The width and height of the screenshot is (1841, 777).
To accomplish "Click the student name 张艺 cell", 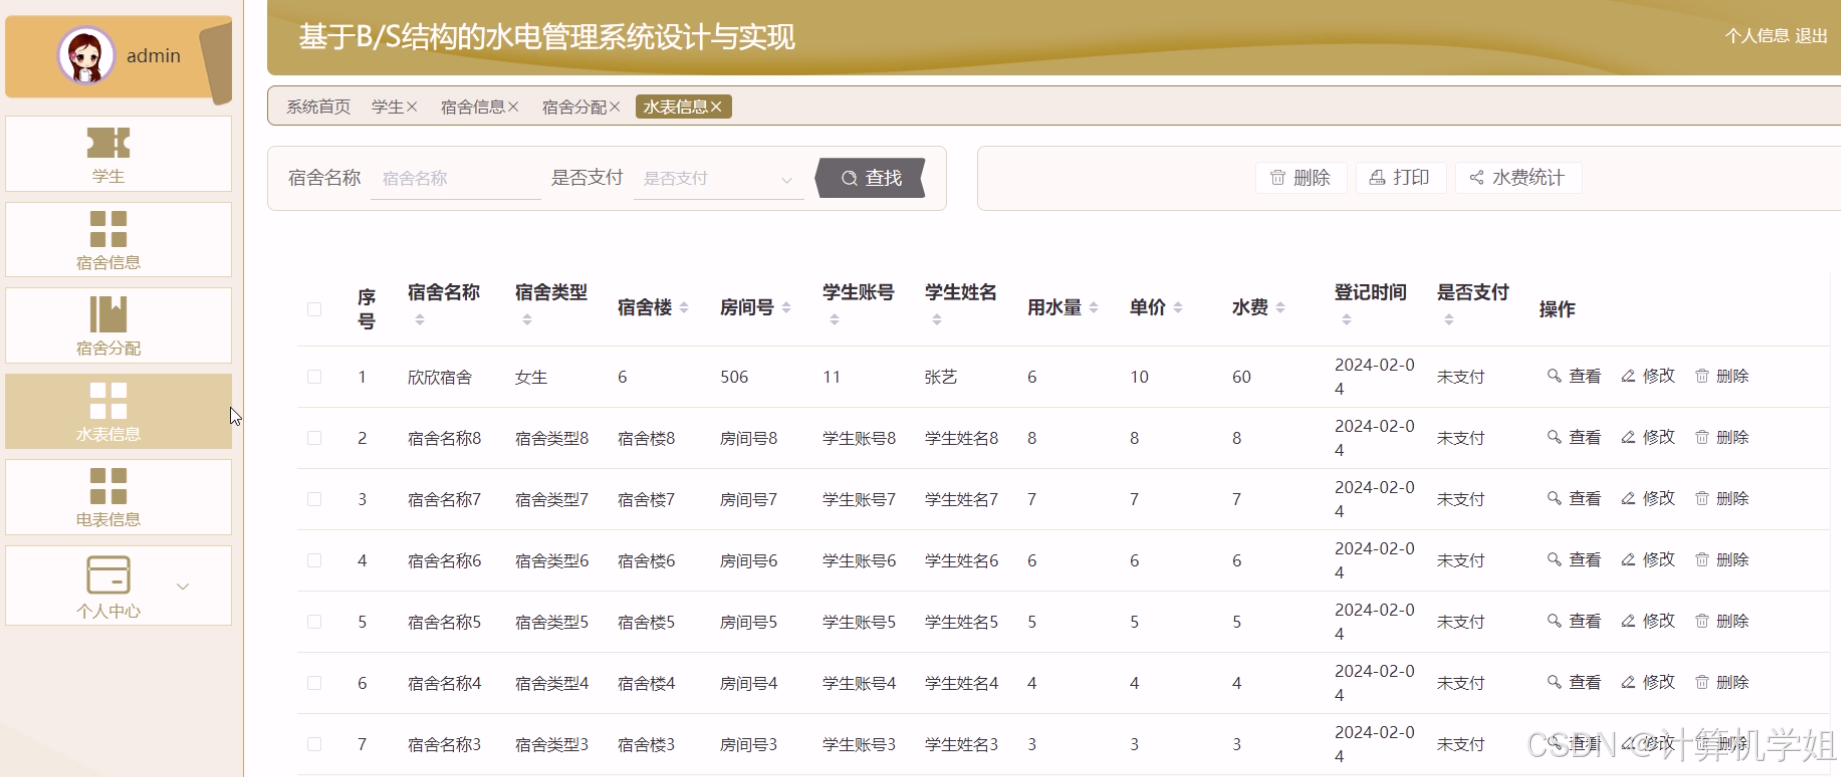I will tap(941, 377).
